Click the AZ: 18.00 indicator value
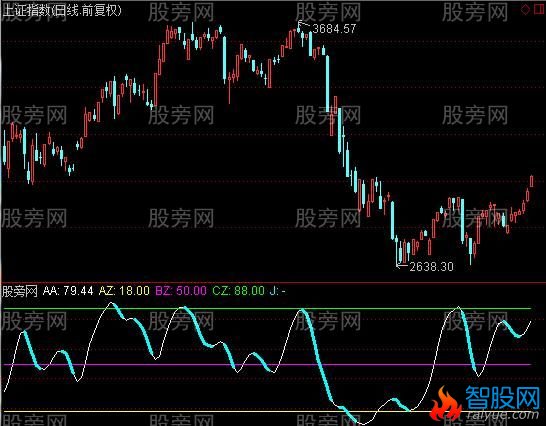This screenshot has width=546, height=426. pos(124,291)
